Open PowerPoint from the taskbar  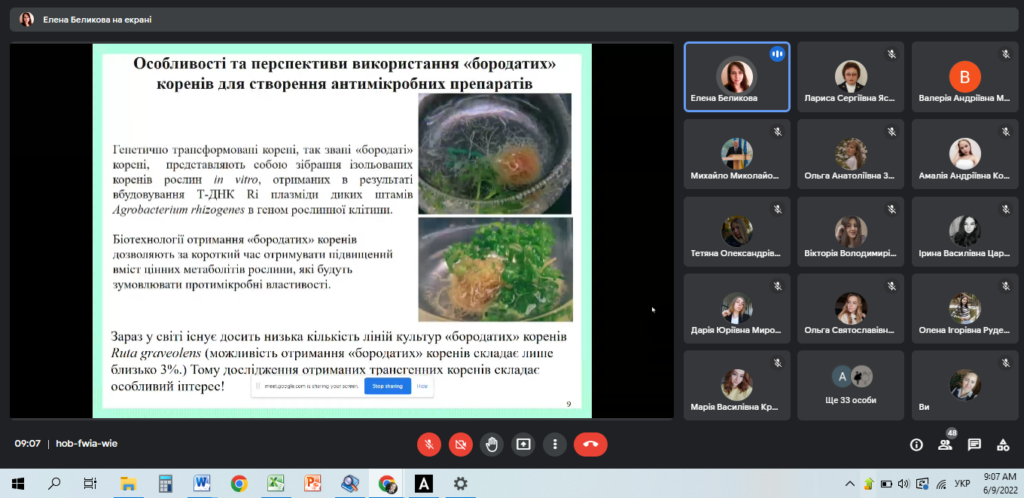tap(312, 484)
